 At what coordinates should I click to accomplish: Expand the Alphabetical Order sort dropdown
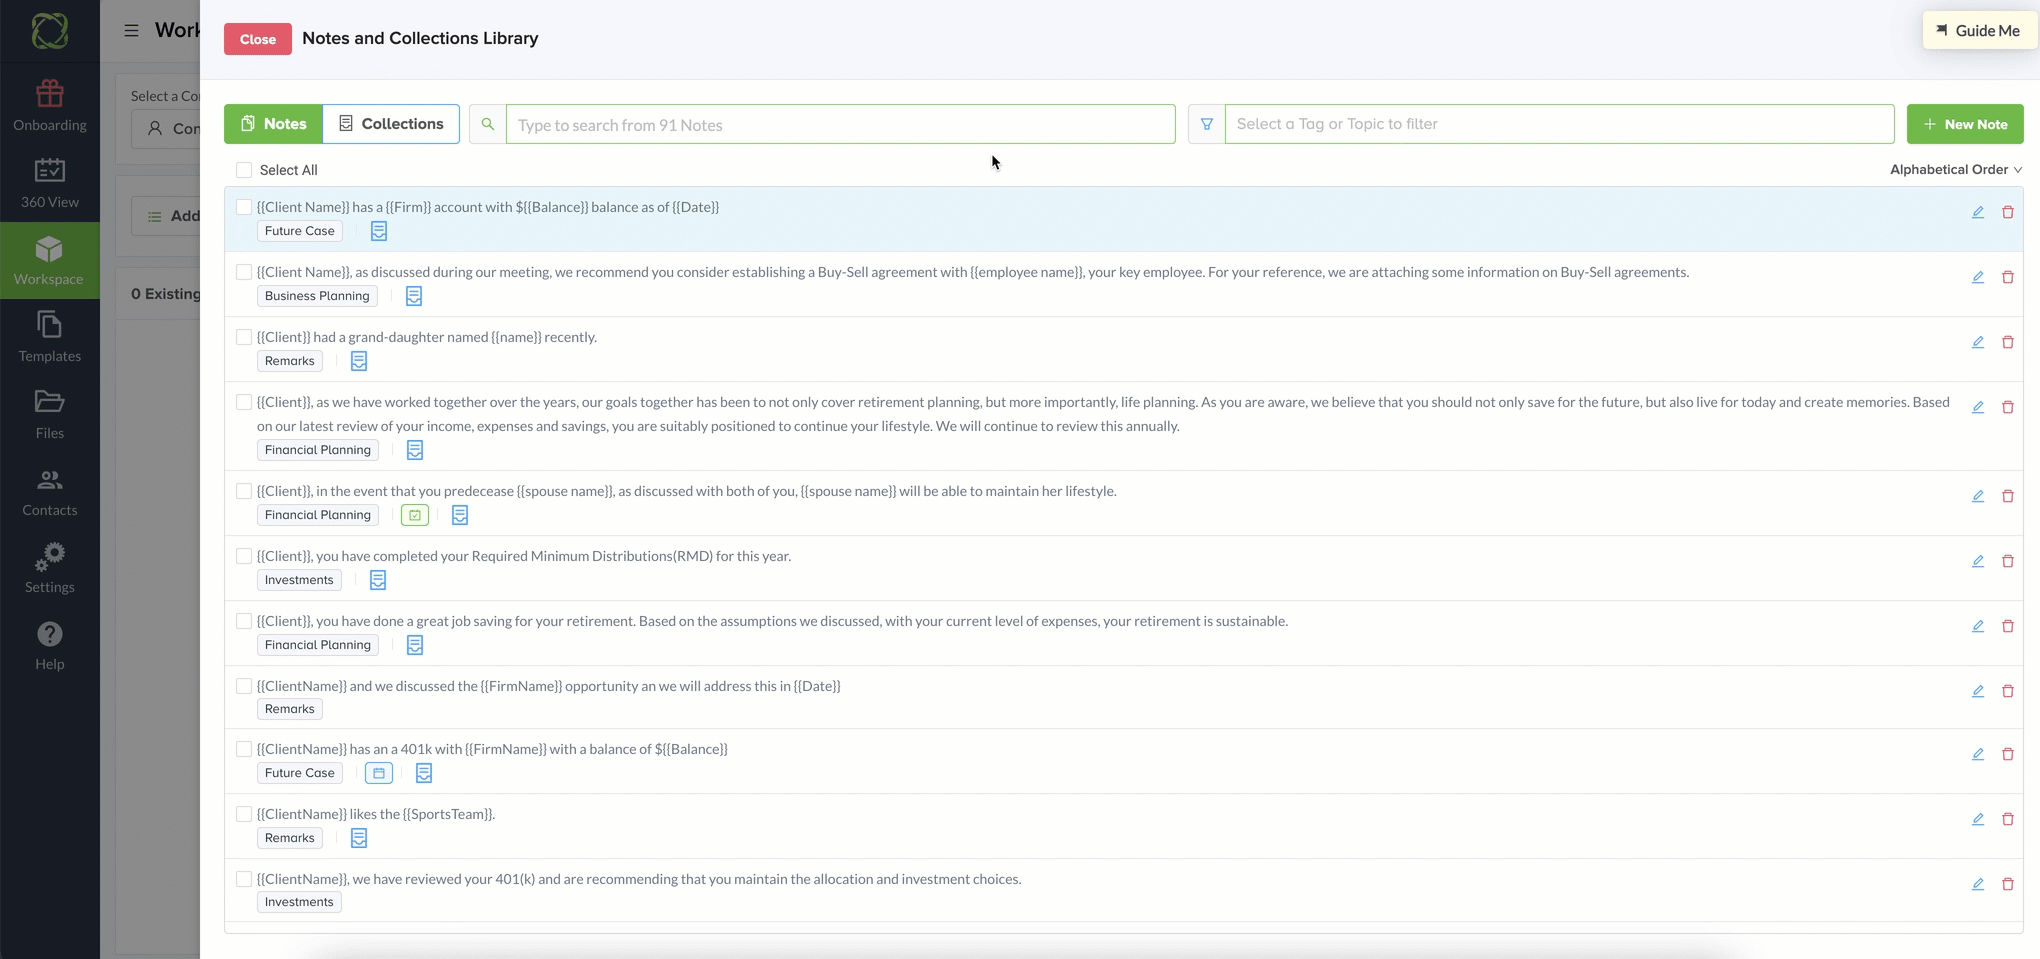click(1955, 169)
